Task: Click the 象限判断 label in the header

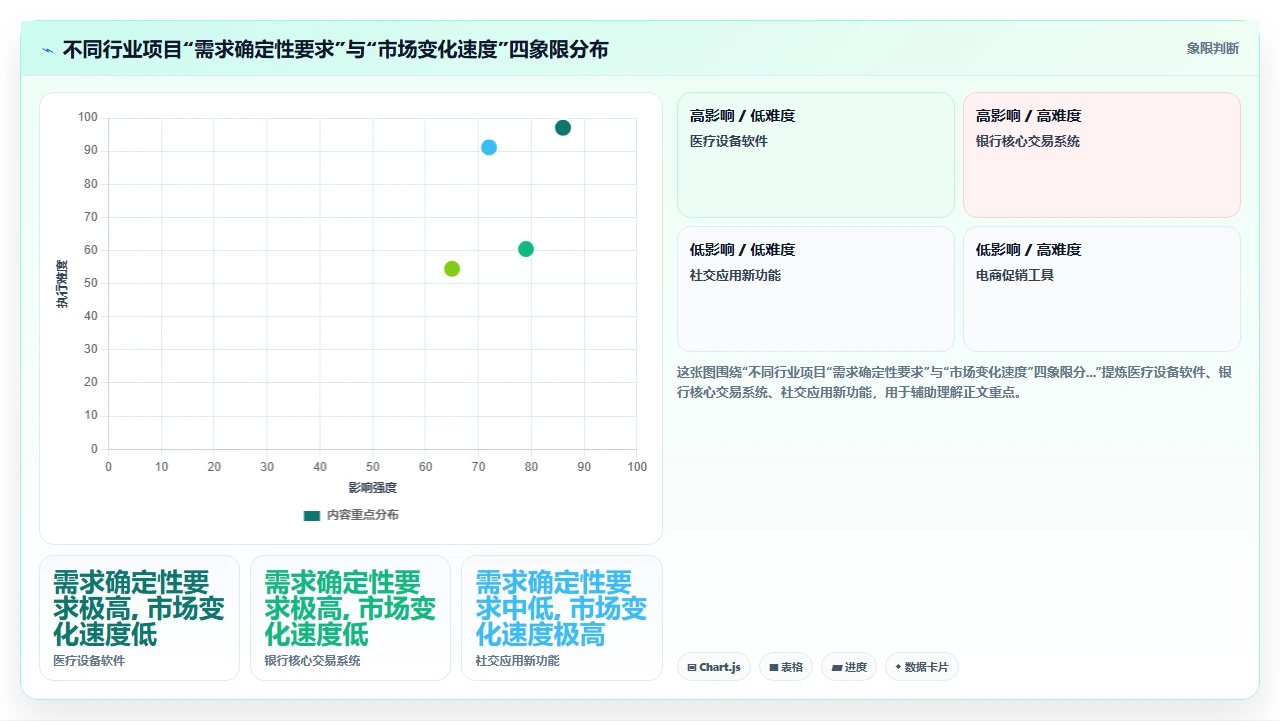Action: tap(1213, 48)
